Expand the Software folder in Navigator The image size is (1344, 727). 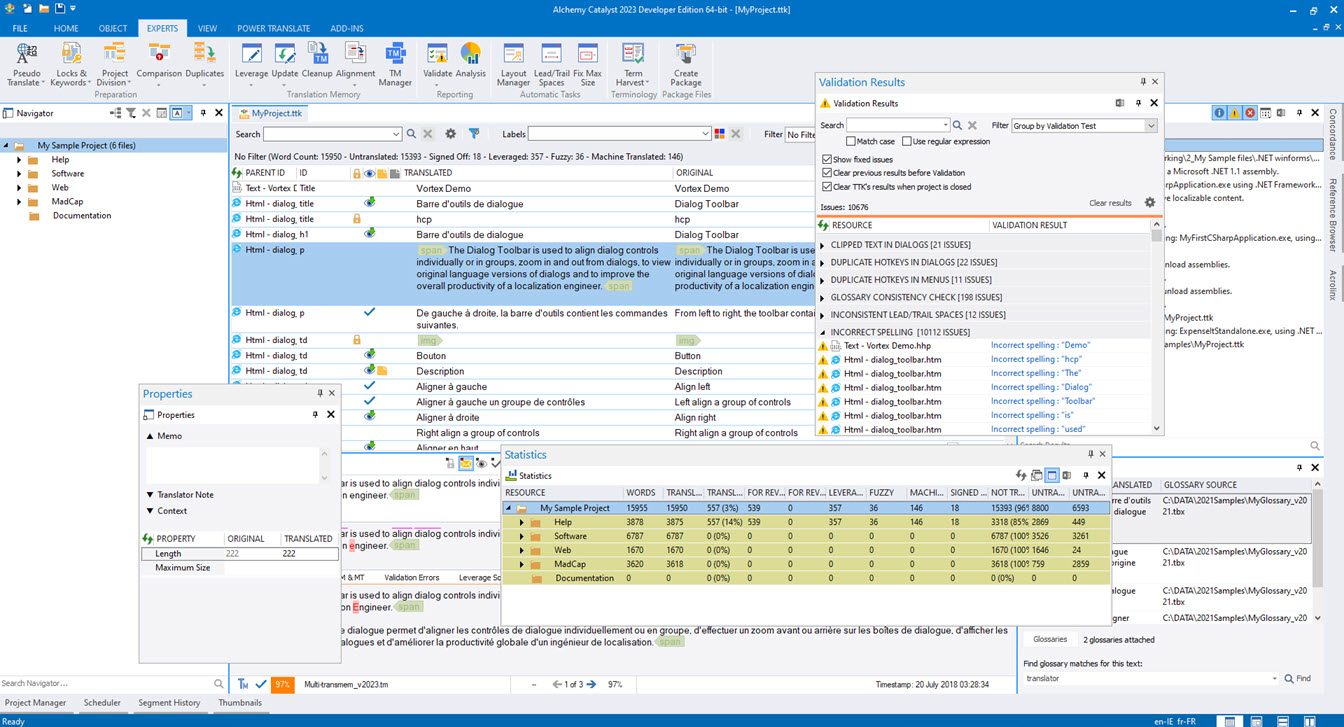(19, 174)
